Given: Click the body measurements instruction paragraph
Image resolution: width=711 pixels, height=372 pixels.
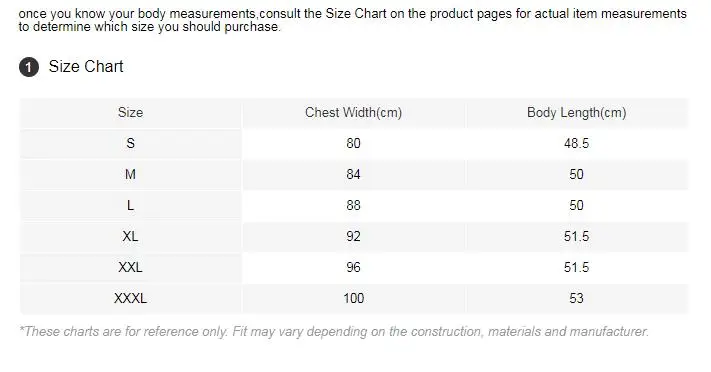Looking at the screenshot, I should click(x=352, y=20).
